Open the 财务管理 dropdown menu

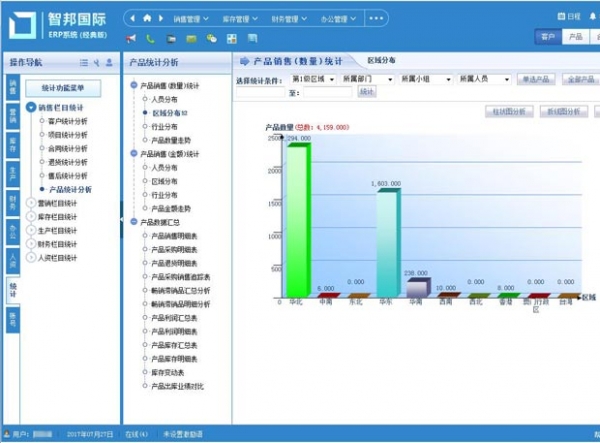tap(289, 18)
